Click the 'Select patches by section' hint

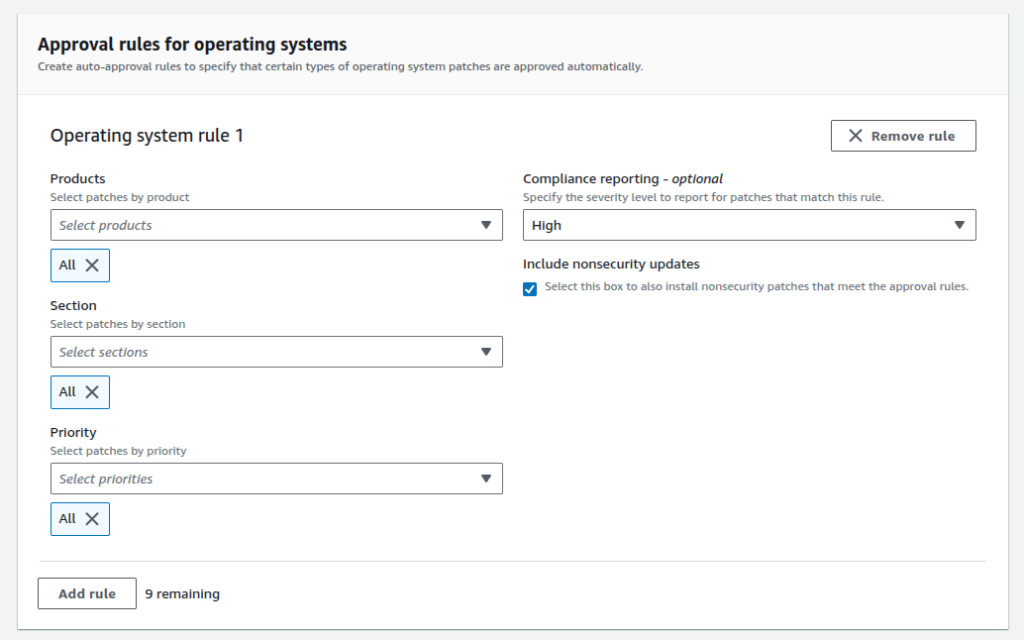(x=118, y=324)
